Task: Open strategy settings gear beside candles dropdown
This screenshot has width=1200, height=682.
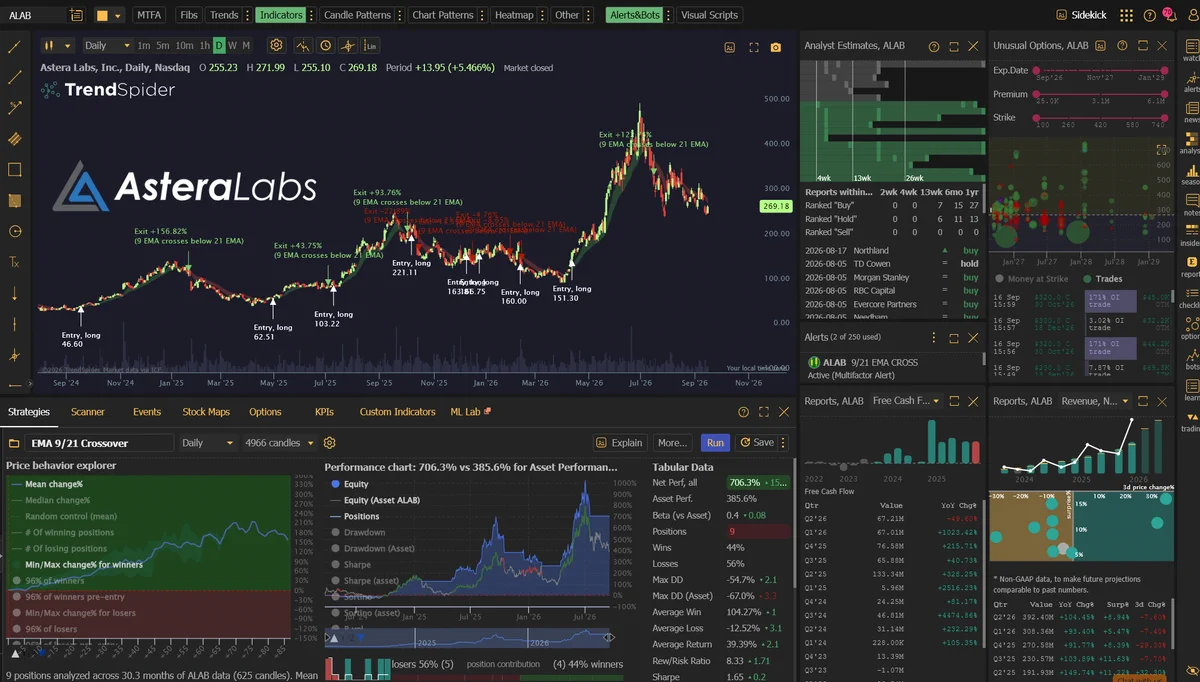Action: 330,443
